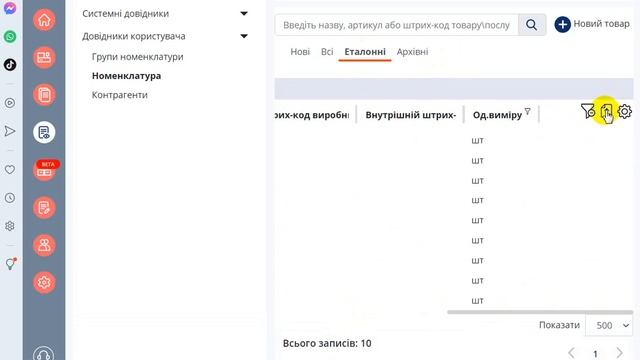Open the cash register icon below Home
The image size is (640, 360).
(44, 57)
